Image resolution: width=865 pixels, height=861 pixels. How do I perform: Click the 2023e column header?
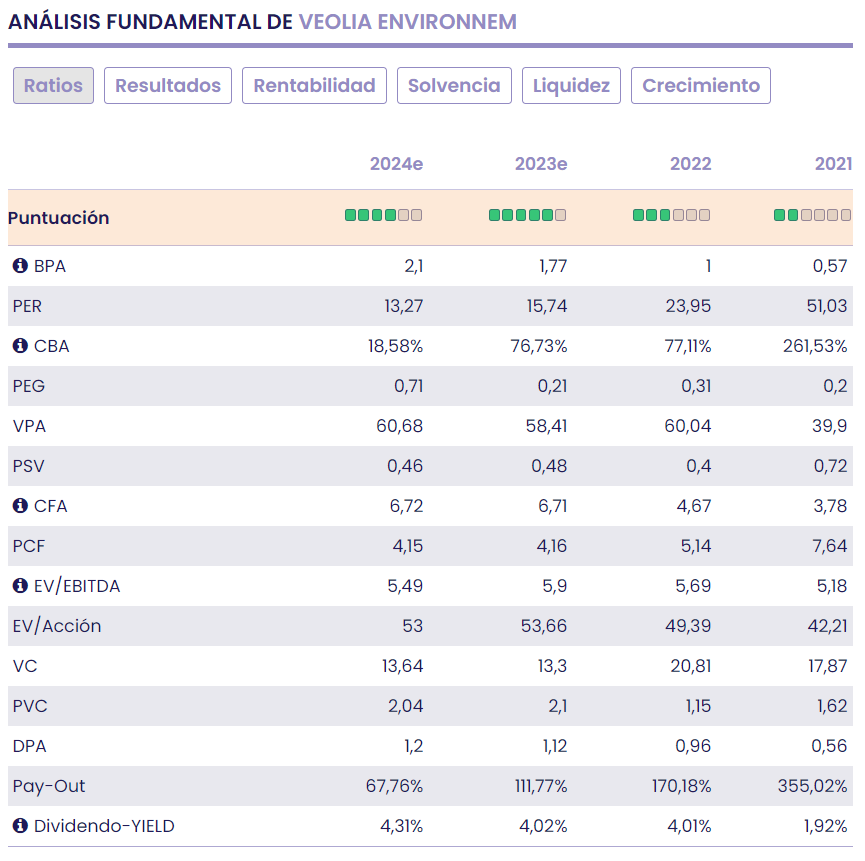click(541, 164)
